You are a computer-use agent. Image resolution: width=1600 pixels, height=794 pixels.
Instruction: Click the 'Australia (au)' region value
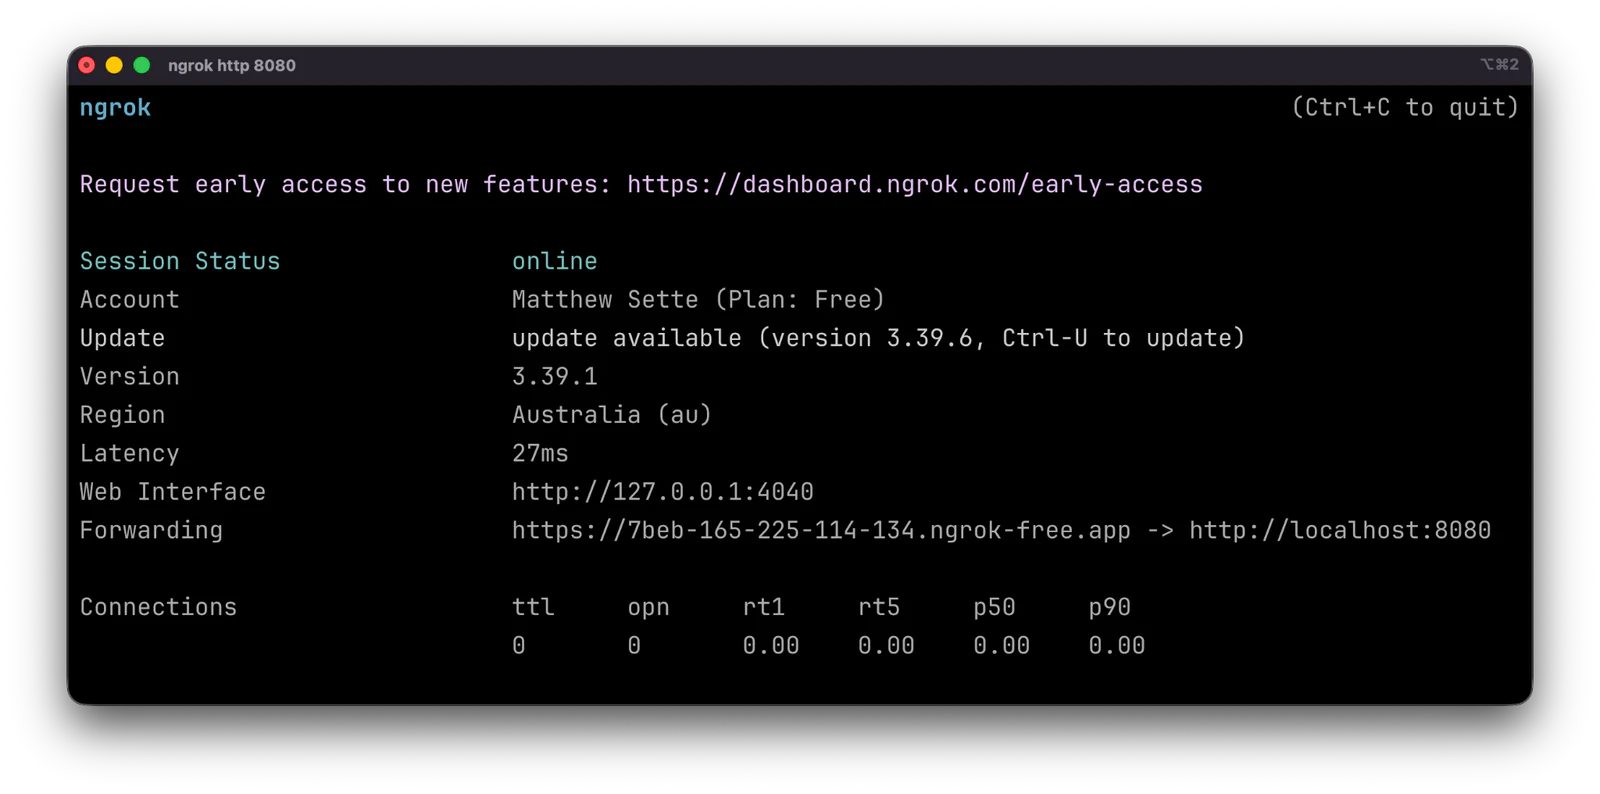point(612,415)
